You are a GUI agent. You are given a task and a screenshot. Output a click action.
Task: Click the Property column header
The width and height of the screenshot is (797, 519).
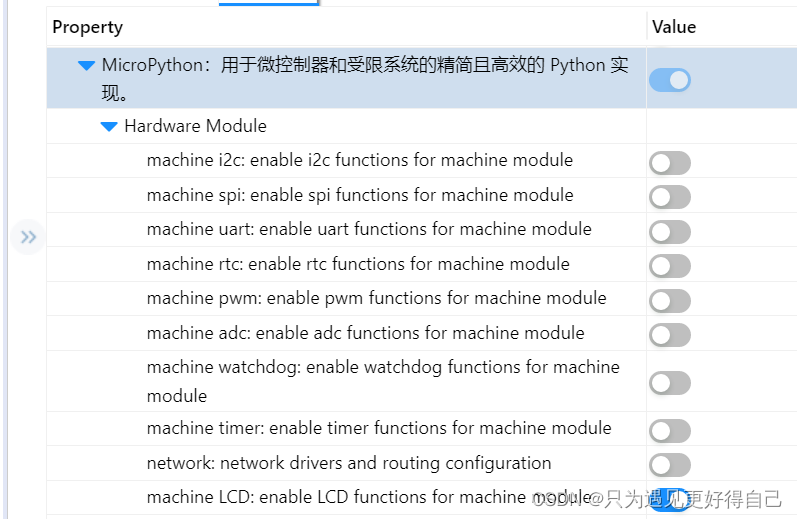point(87,27)
